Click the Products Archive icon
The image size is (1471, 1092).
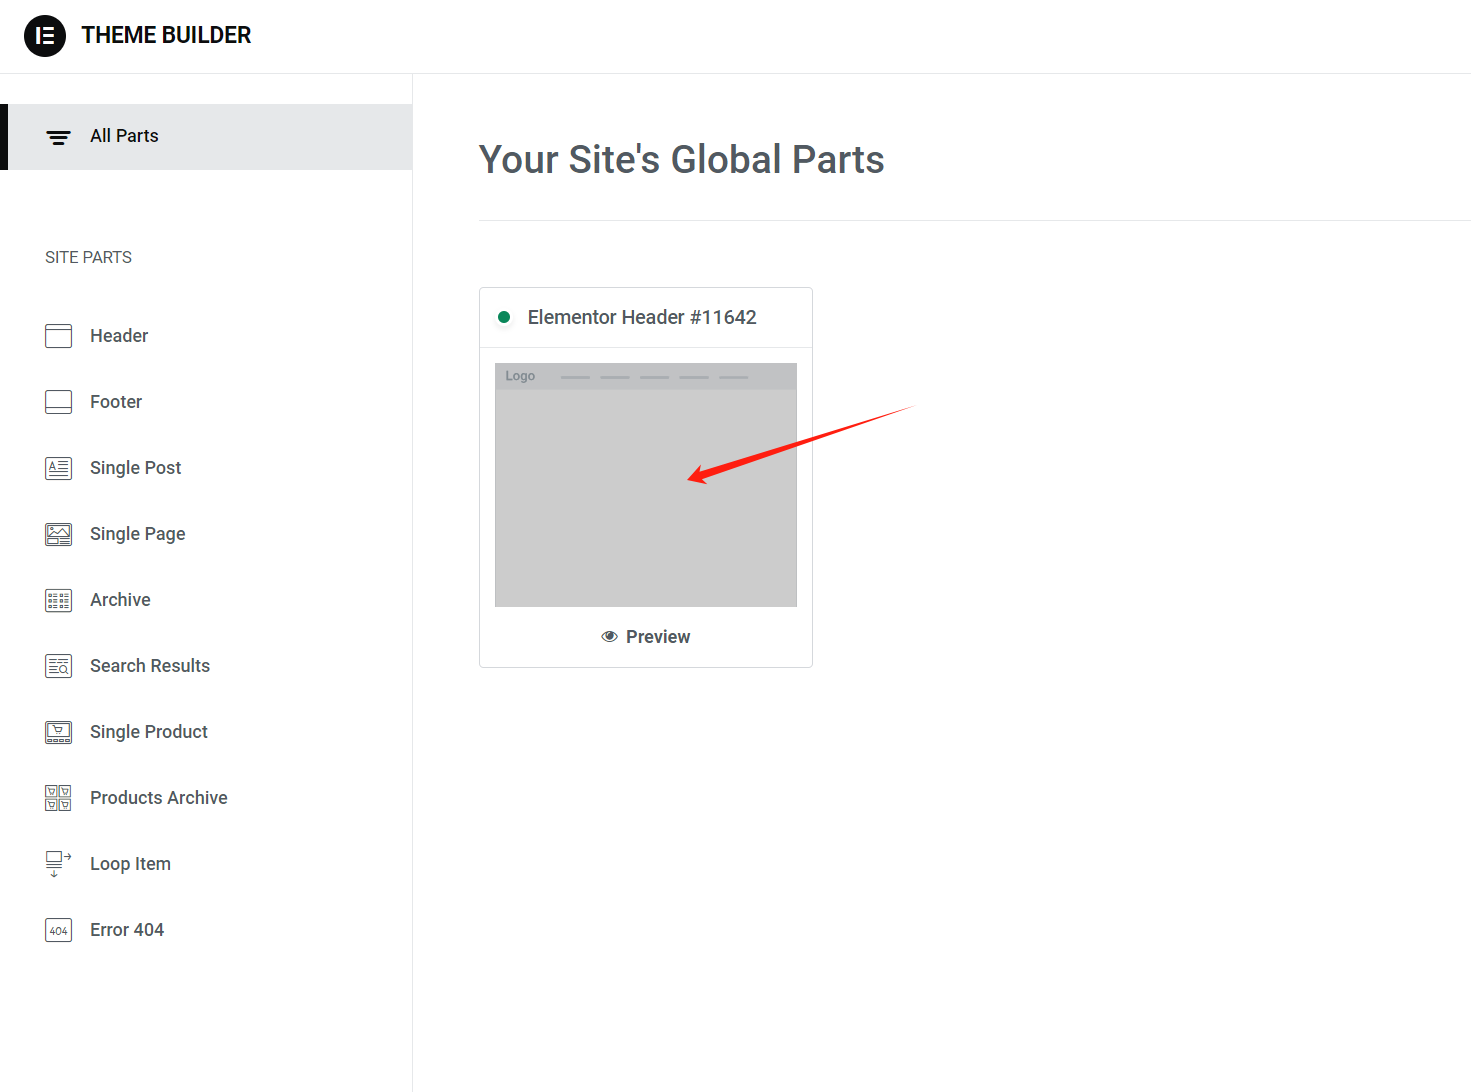point(58,797)
